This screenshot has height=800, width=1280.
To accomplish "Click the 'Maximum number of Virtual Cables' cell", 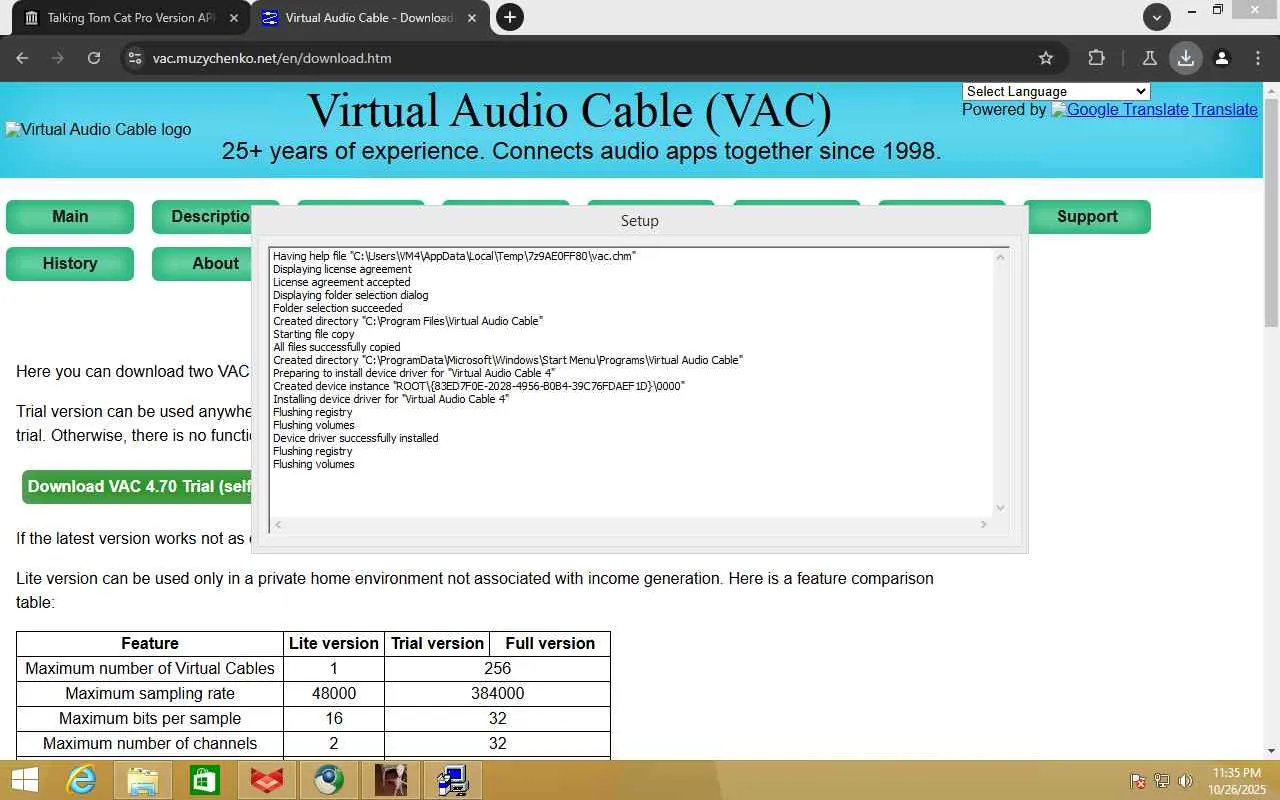I will pyautogui.click(x=150, y=669).
